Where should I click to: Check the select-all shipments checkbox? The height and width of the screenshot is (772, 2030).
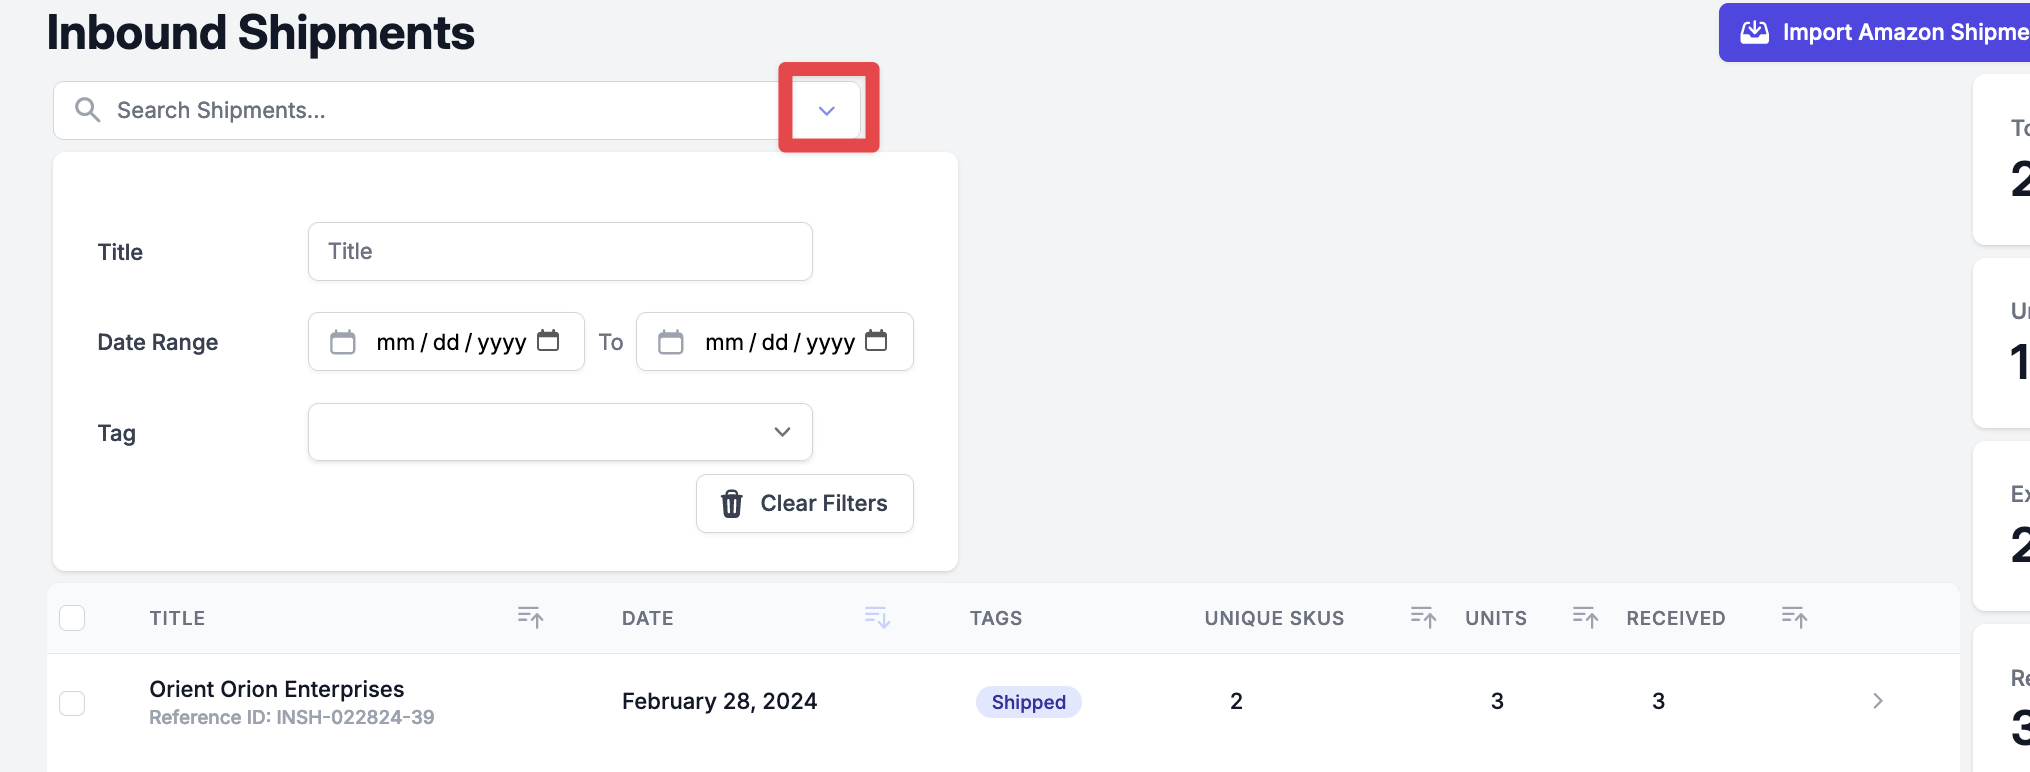(x=72, y=618)
